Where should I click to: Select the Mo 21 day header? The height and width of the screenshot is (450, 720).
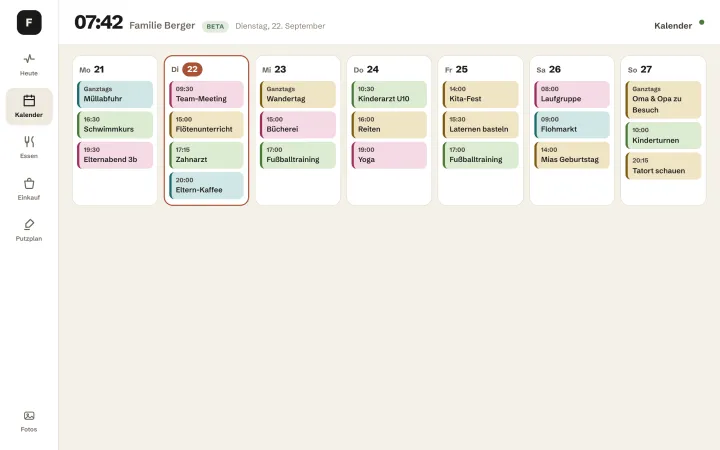(92, 69)
